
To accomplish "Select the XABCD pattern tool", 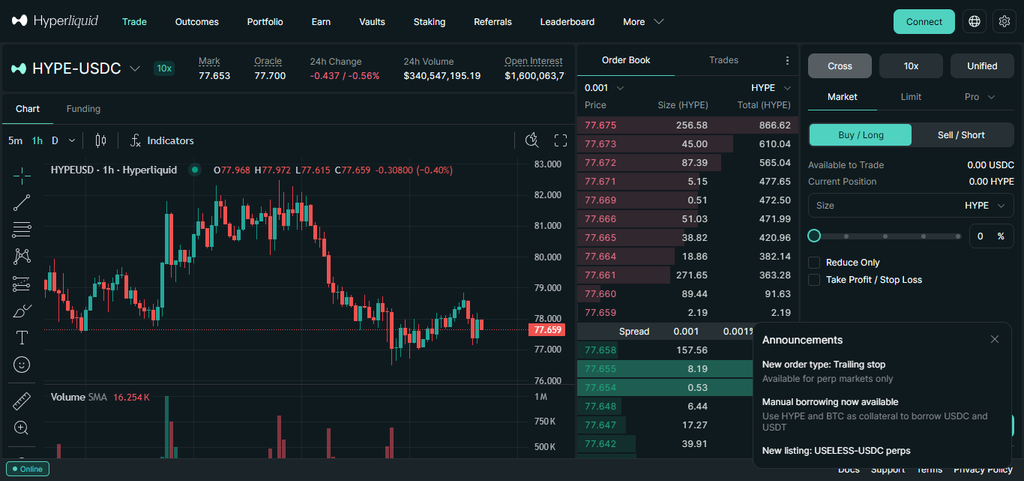I will click(x=22, y=256).
